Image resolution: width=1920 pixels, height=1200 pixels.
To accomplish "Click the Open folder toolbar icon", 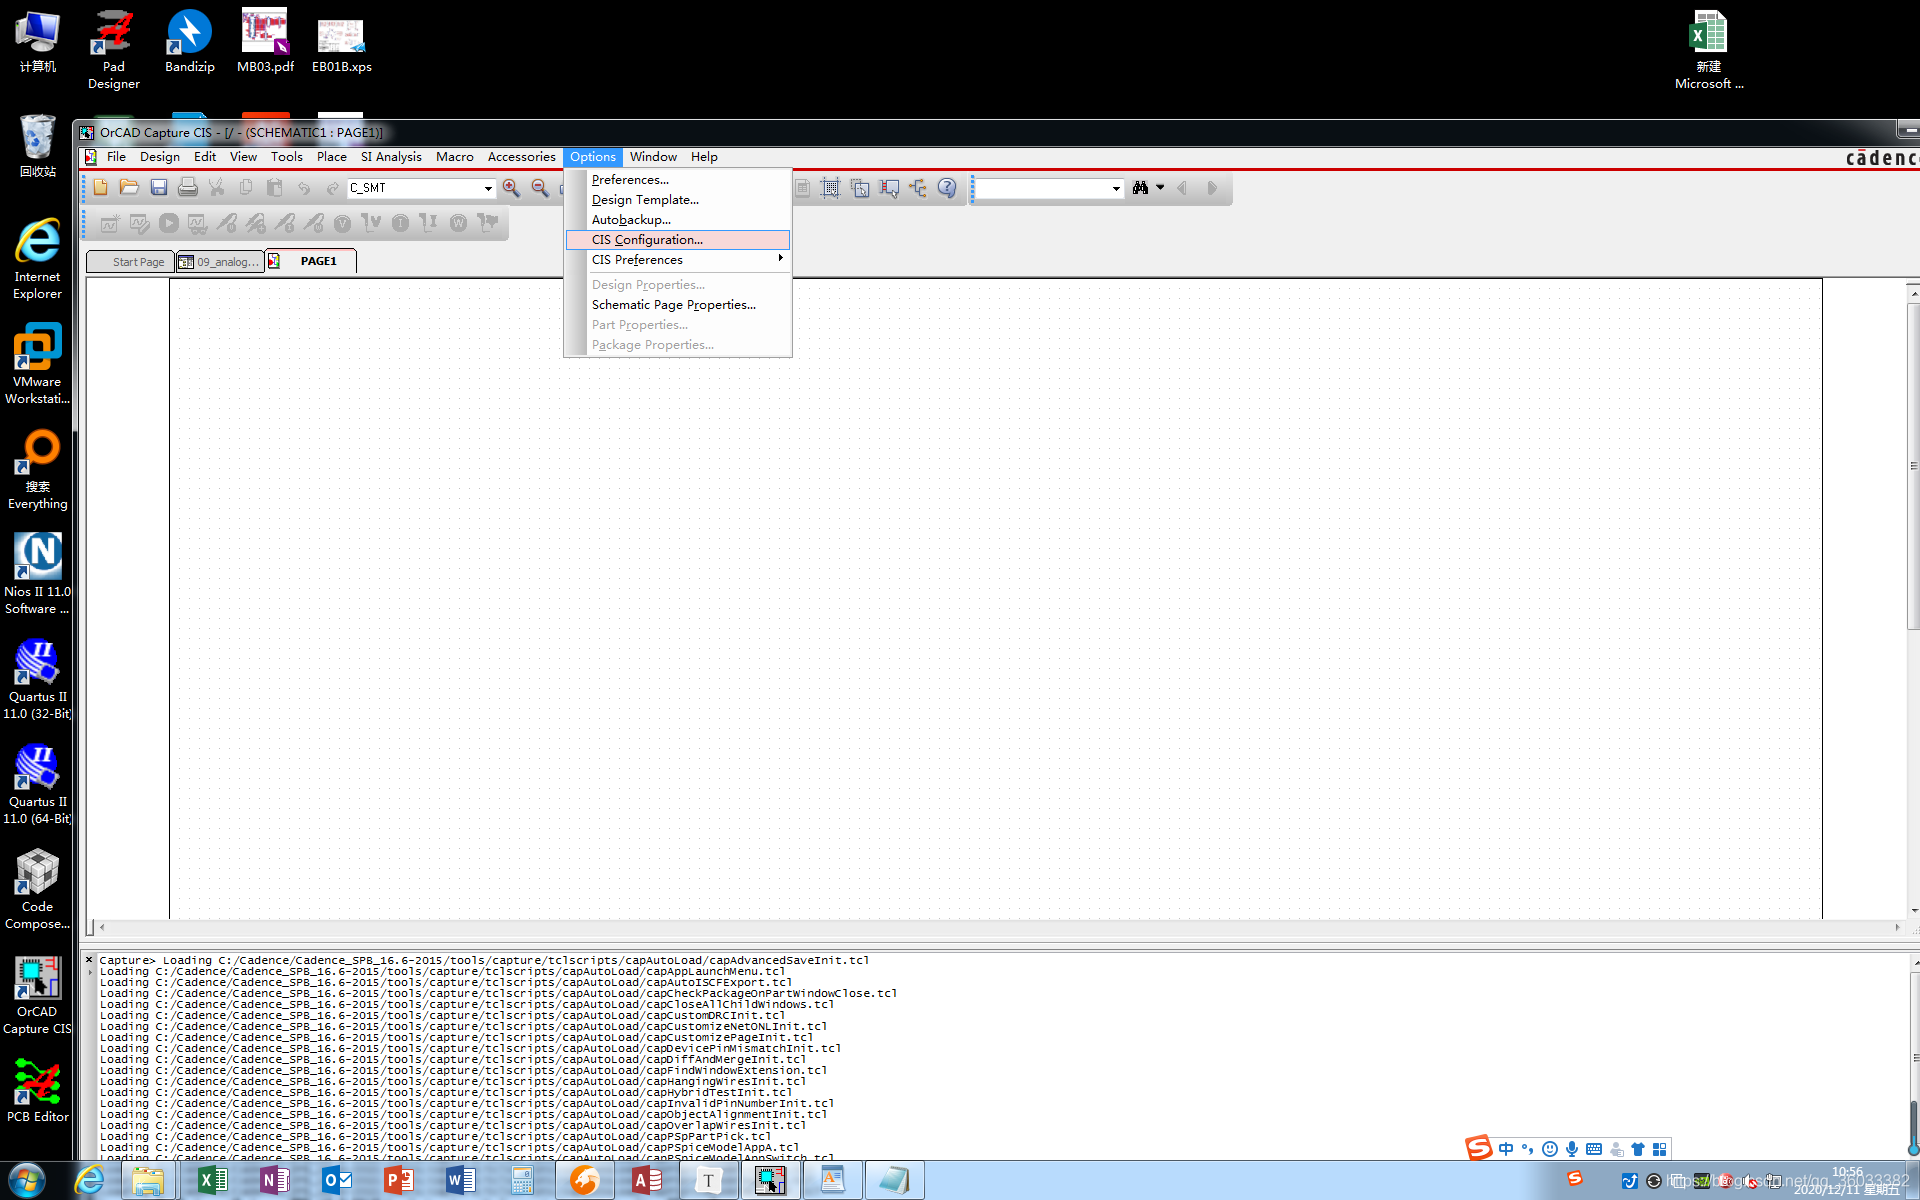I will tap(129, 188).
